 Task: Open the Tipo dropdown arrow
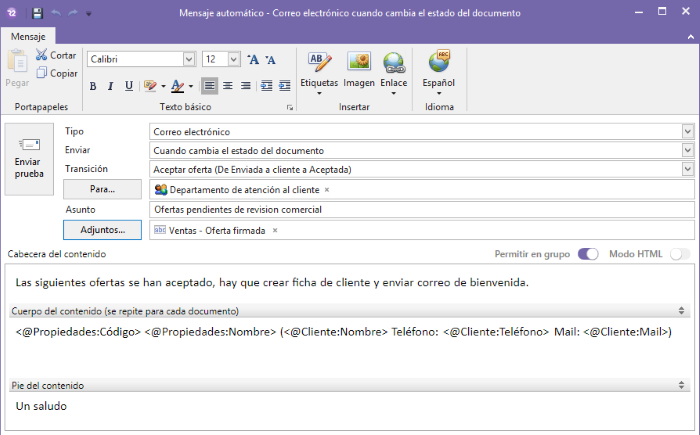click(x=688, y=131)
